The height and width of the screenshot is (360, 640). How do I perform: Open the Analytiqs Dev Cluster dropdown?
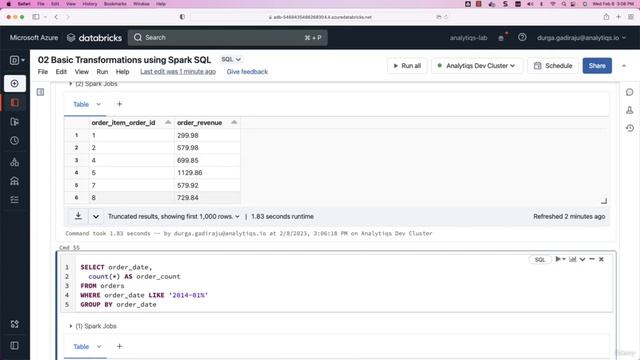coord(477,66)
